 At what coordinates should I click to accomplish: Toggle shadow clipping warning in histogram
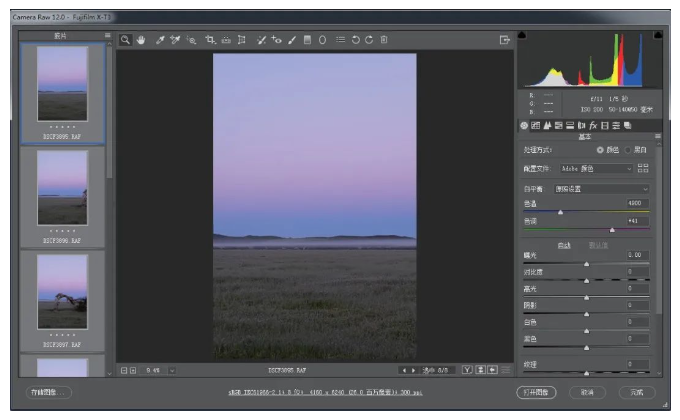click(x=522, y=35)
